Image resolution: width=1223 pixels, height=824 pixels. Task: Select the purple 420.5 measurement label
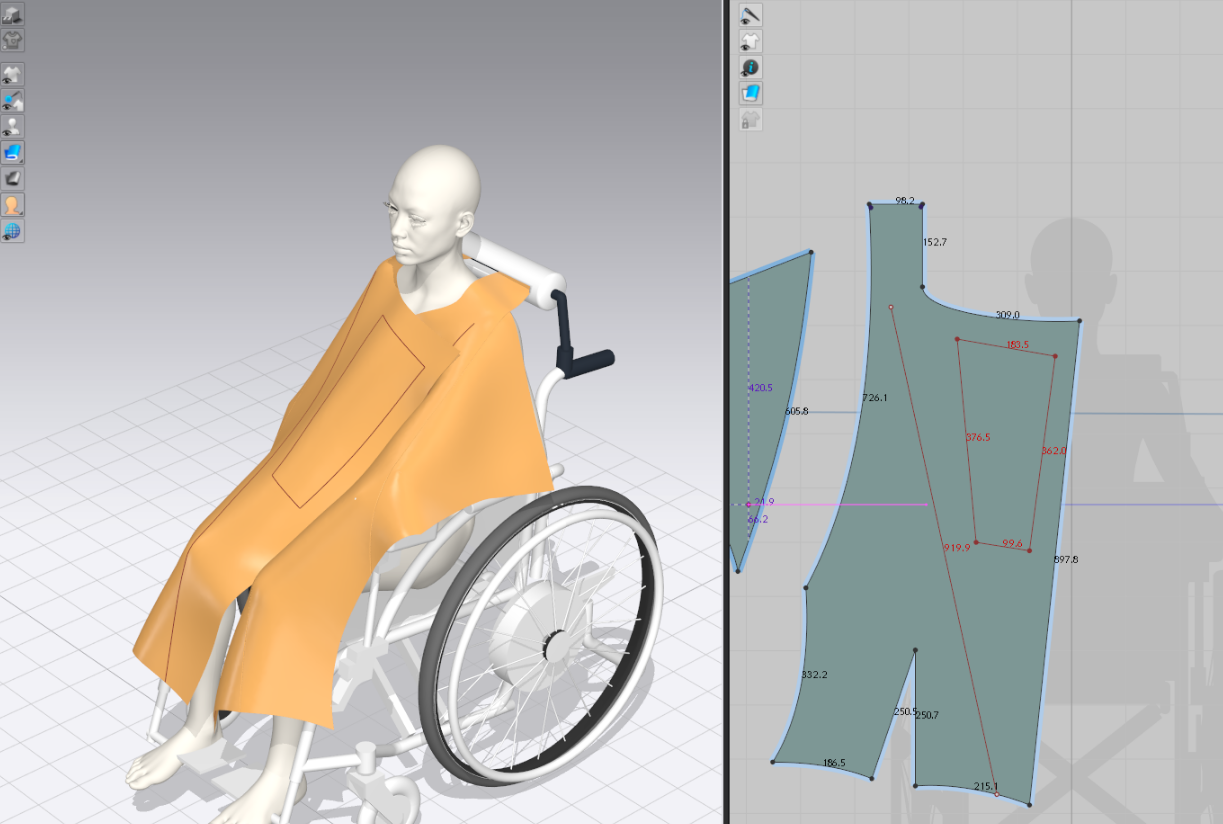pyautogui.click(x=760, y=387)
